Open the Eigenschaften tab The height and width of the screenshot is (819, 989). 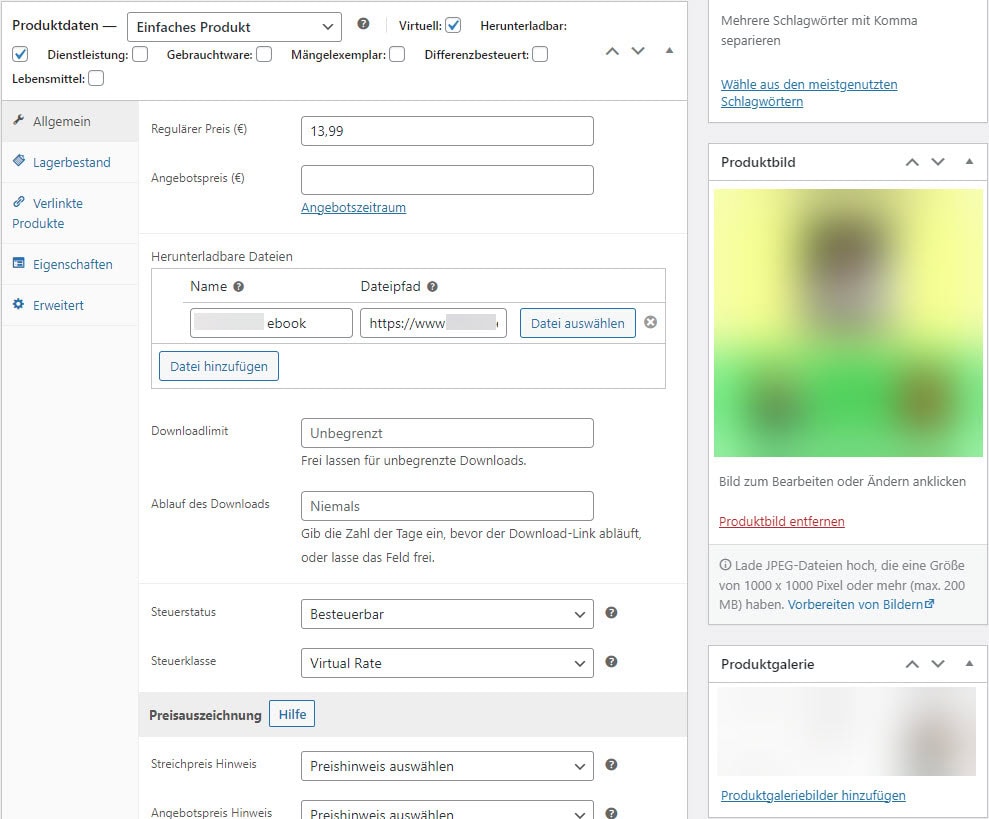coord(72,264)
